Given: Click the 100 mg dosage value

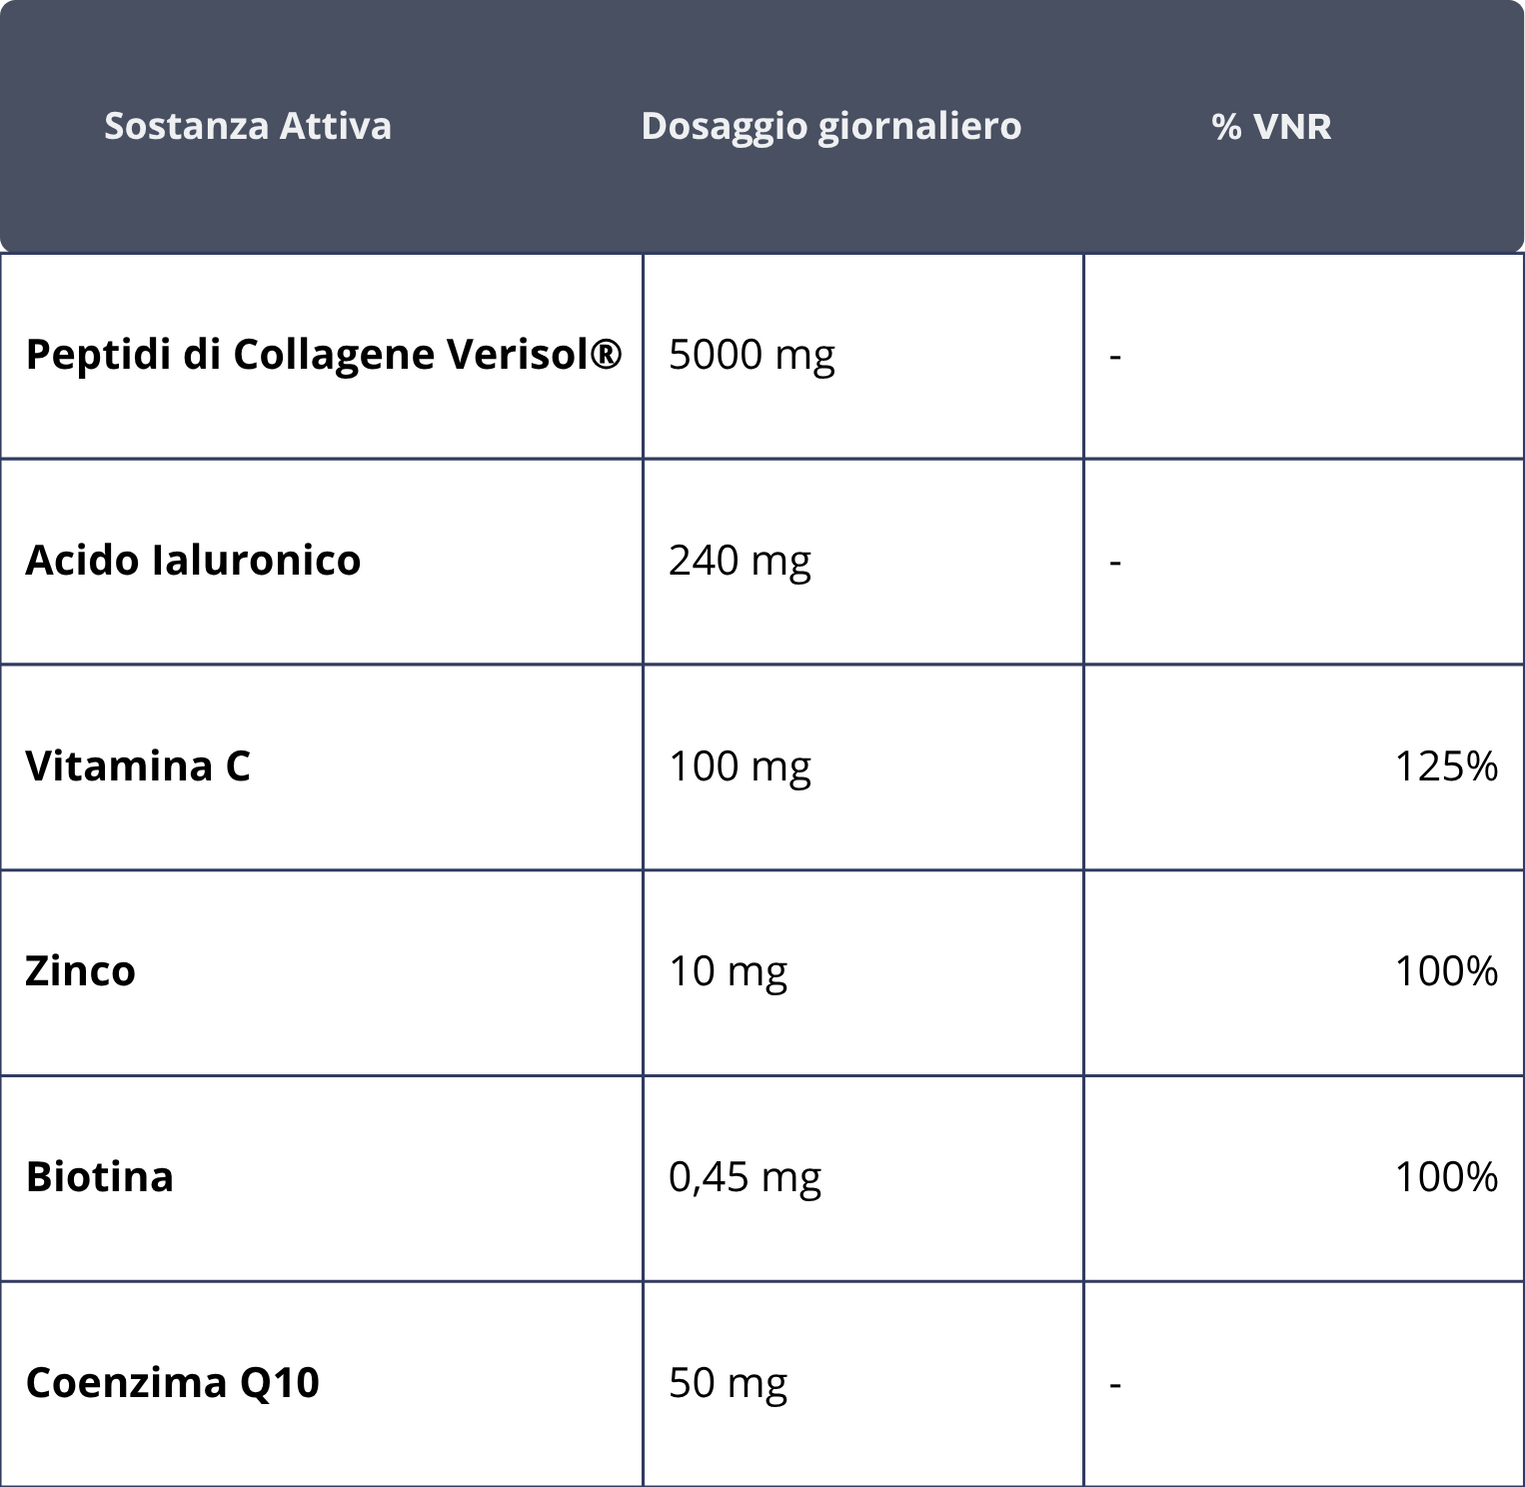Looking at the screenshot, I should (x=740, y=767).
